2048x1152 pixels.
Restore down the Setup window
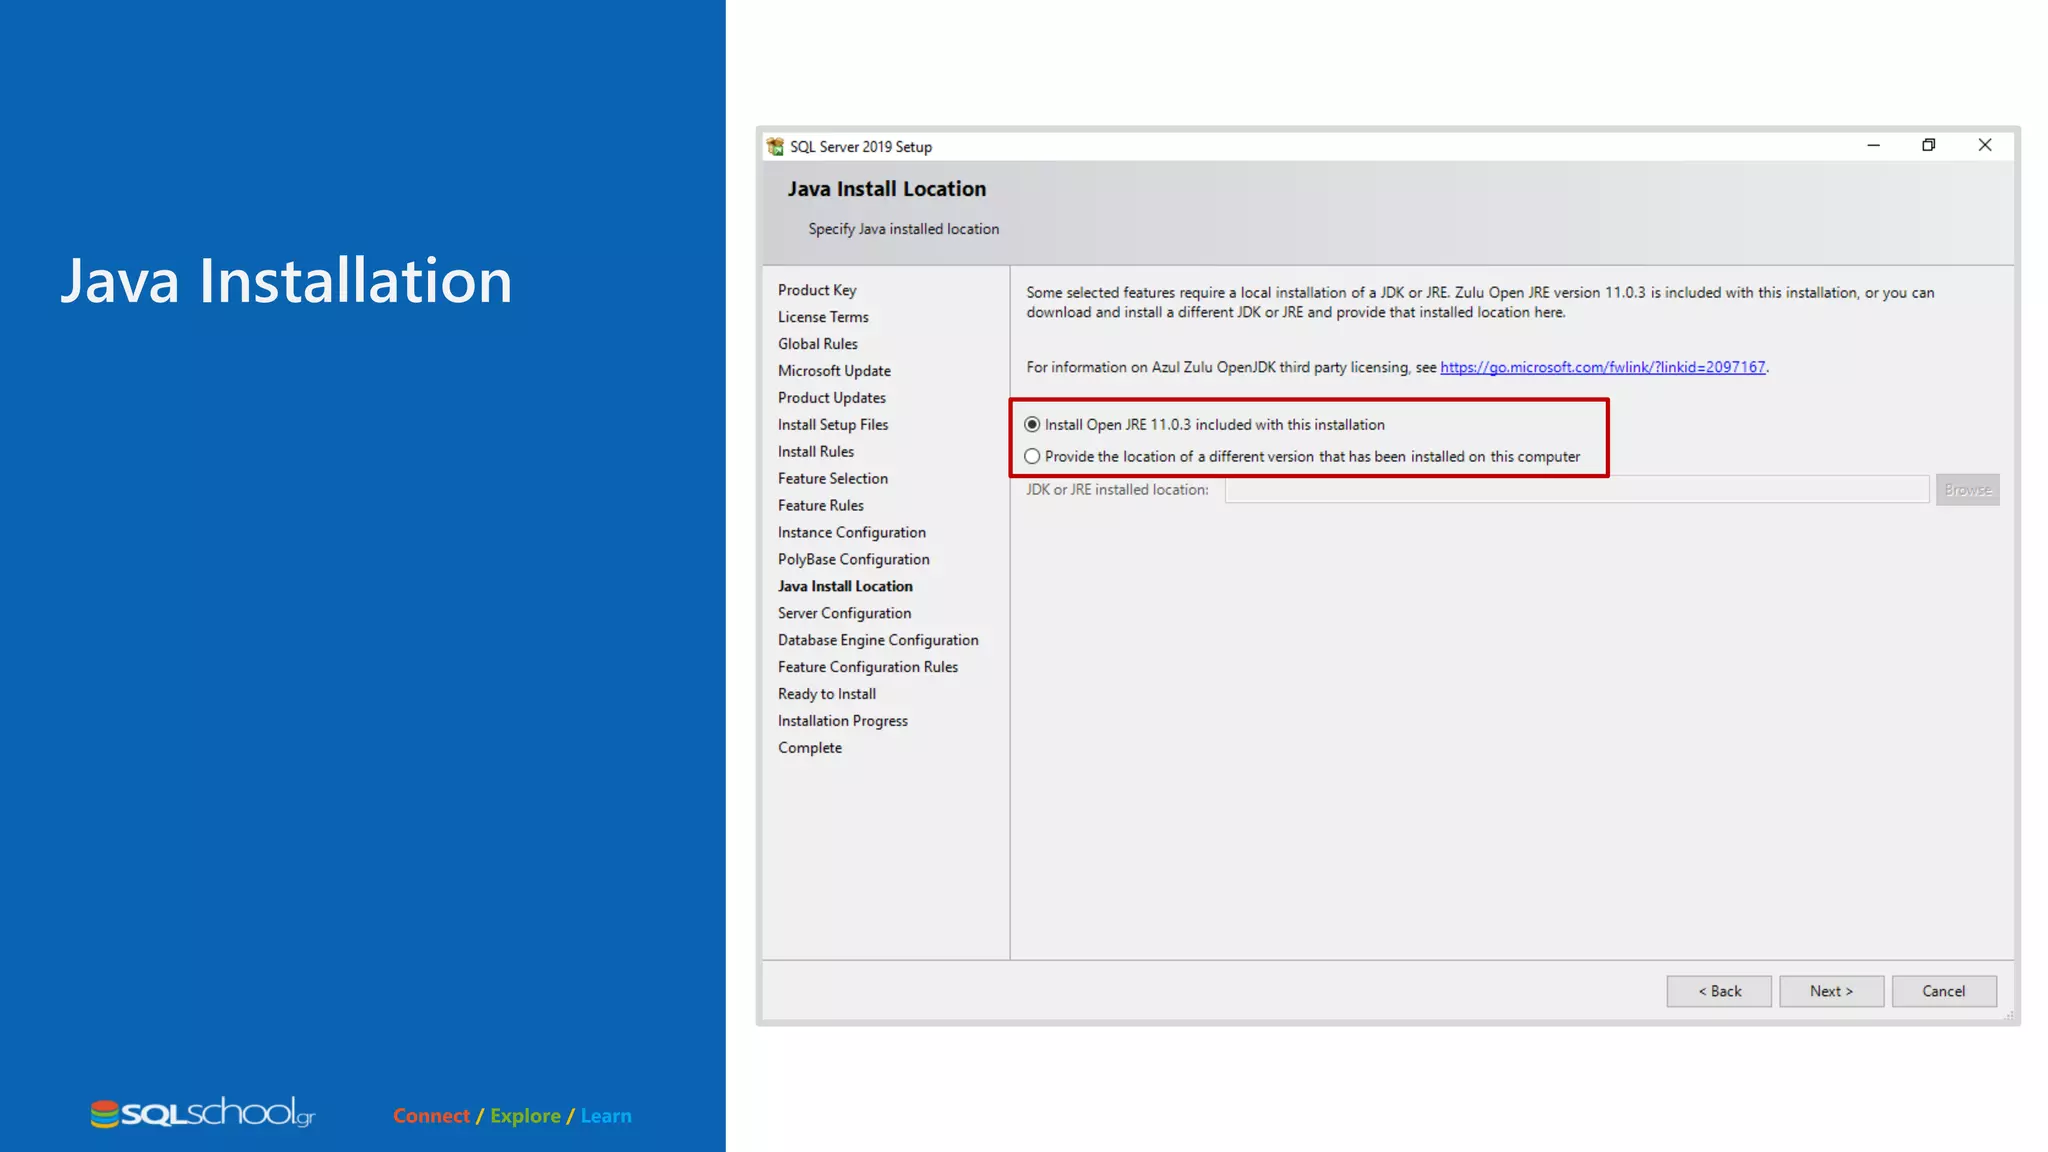[x=1928, y=146]
